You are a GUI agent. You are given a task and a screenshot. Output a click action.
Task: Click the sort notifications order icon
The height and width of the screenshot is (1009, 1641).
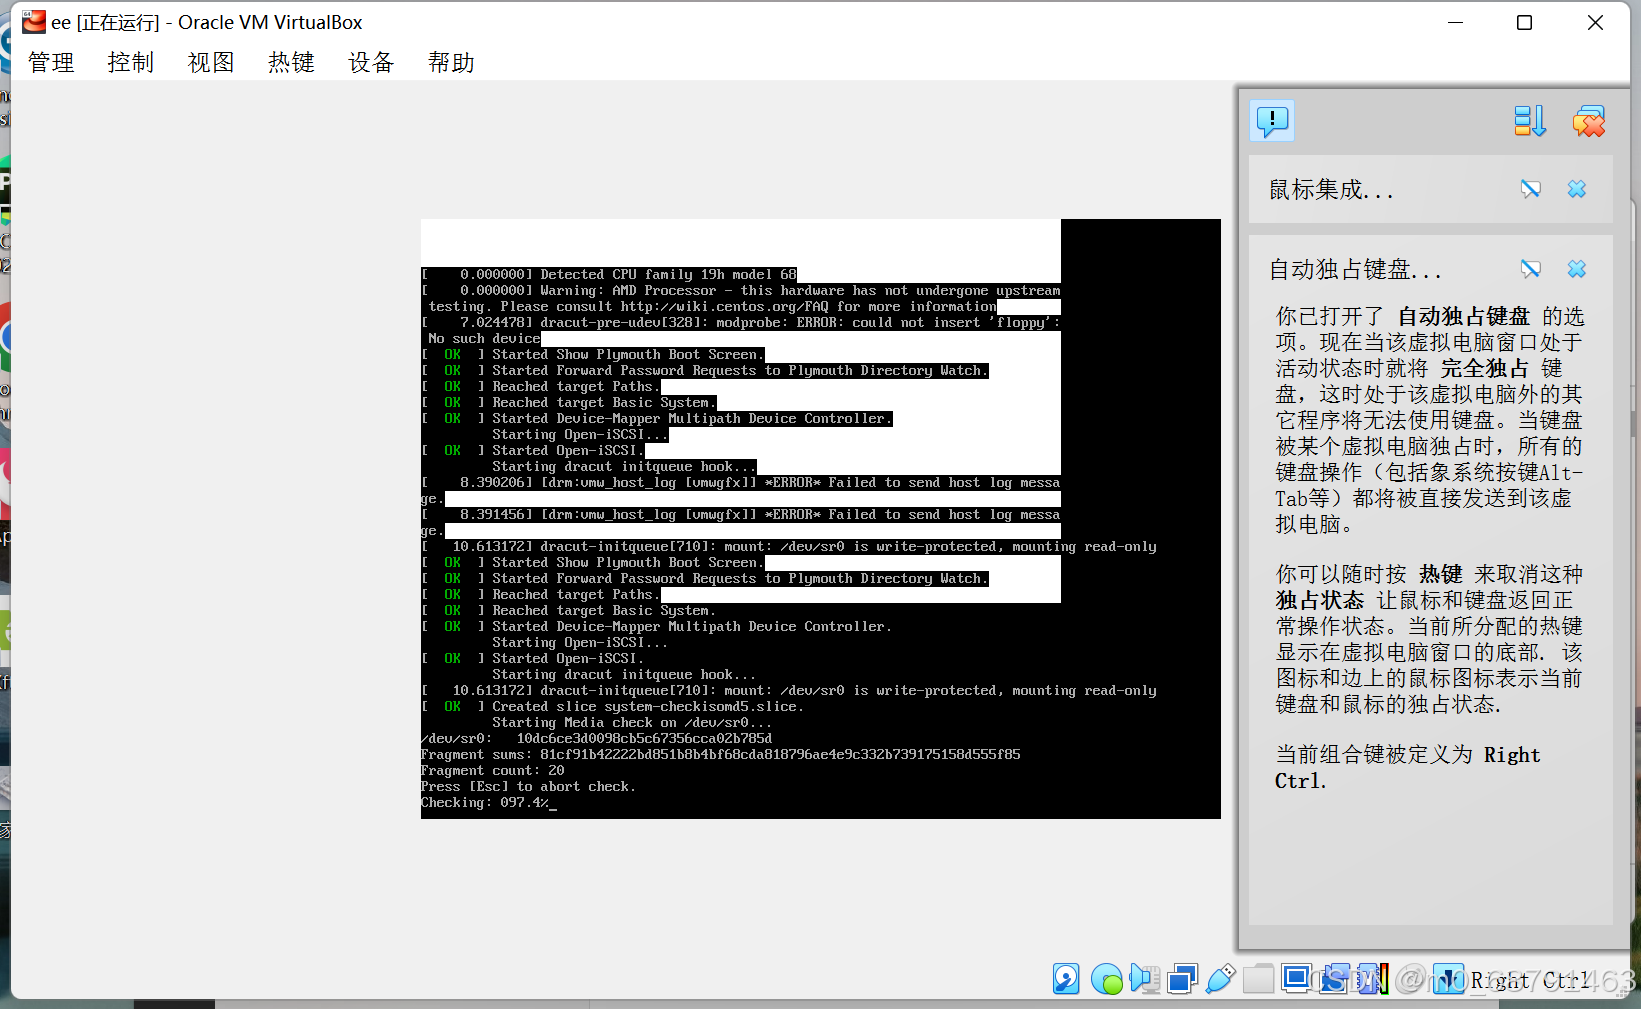click(x=1529, y=121)
